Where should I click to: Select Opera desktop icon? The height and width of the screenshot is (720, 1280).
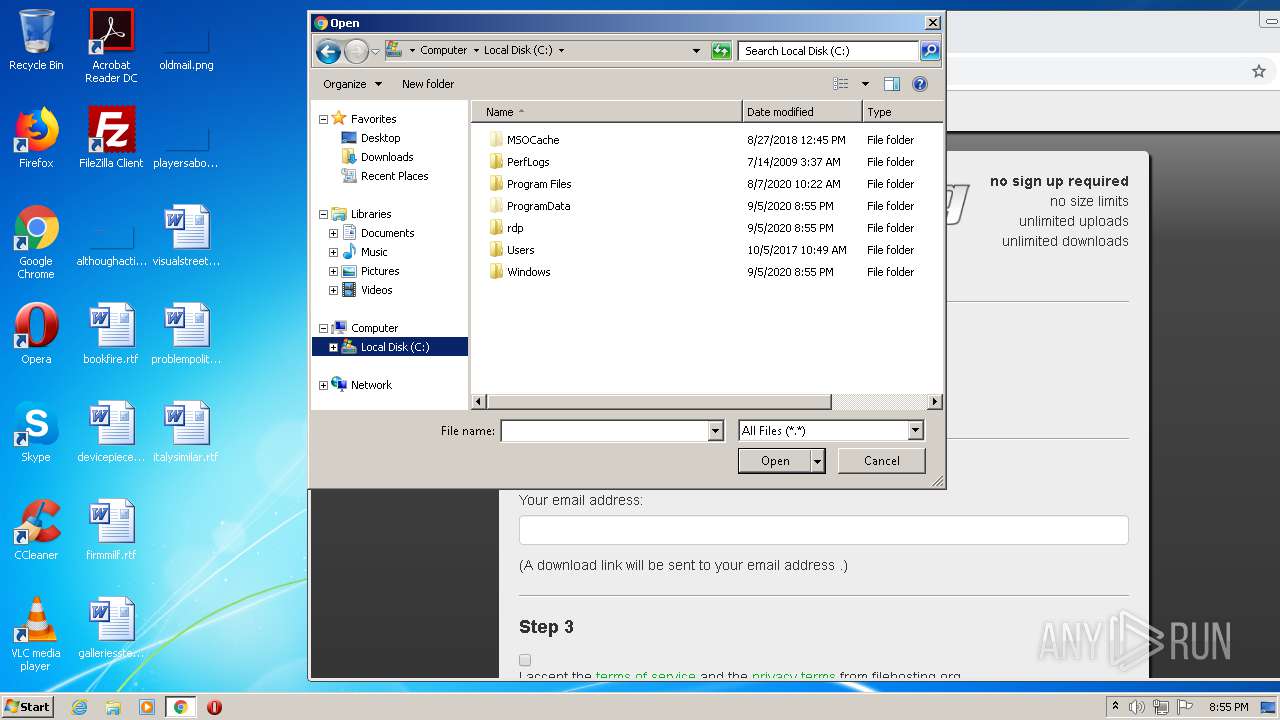coord(36,334)
